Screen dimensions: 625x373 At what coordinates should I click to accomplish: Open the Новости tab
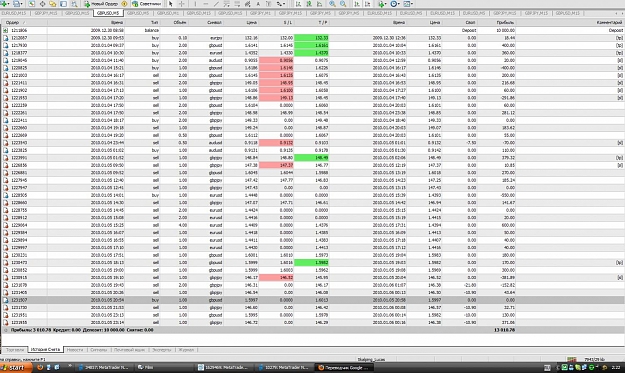75,350
